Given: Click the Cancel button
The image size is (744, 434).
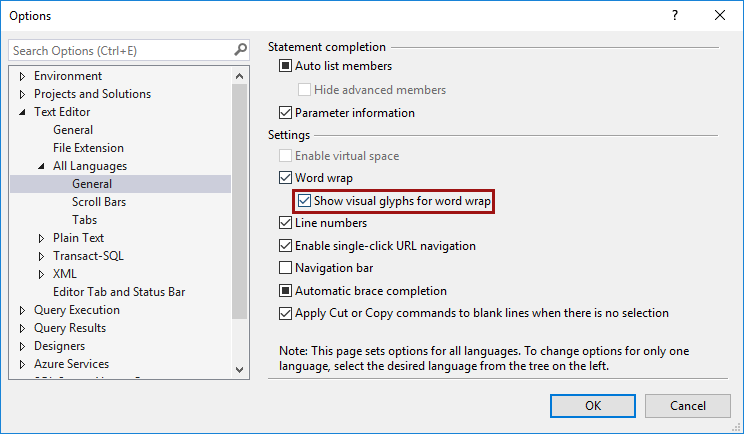Looking at the screenshot, I should tap(687, 405).
